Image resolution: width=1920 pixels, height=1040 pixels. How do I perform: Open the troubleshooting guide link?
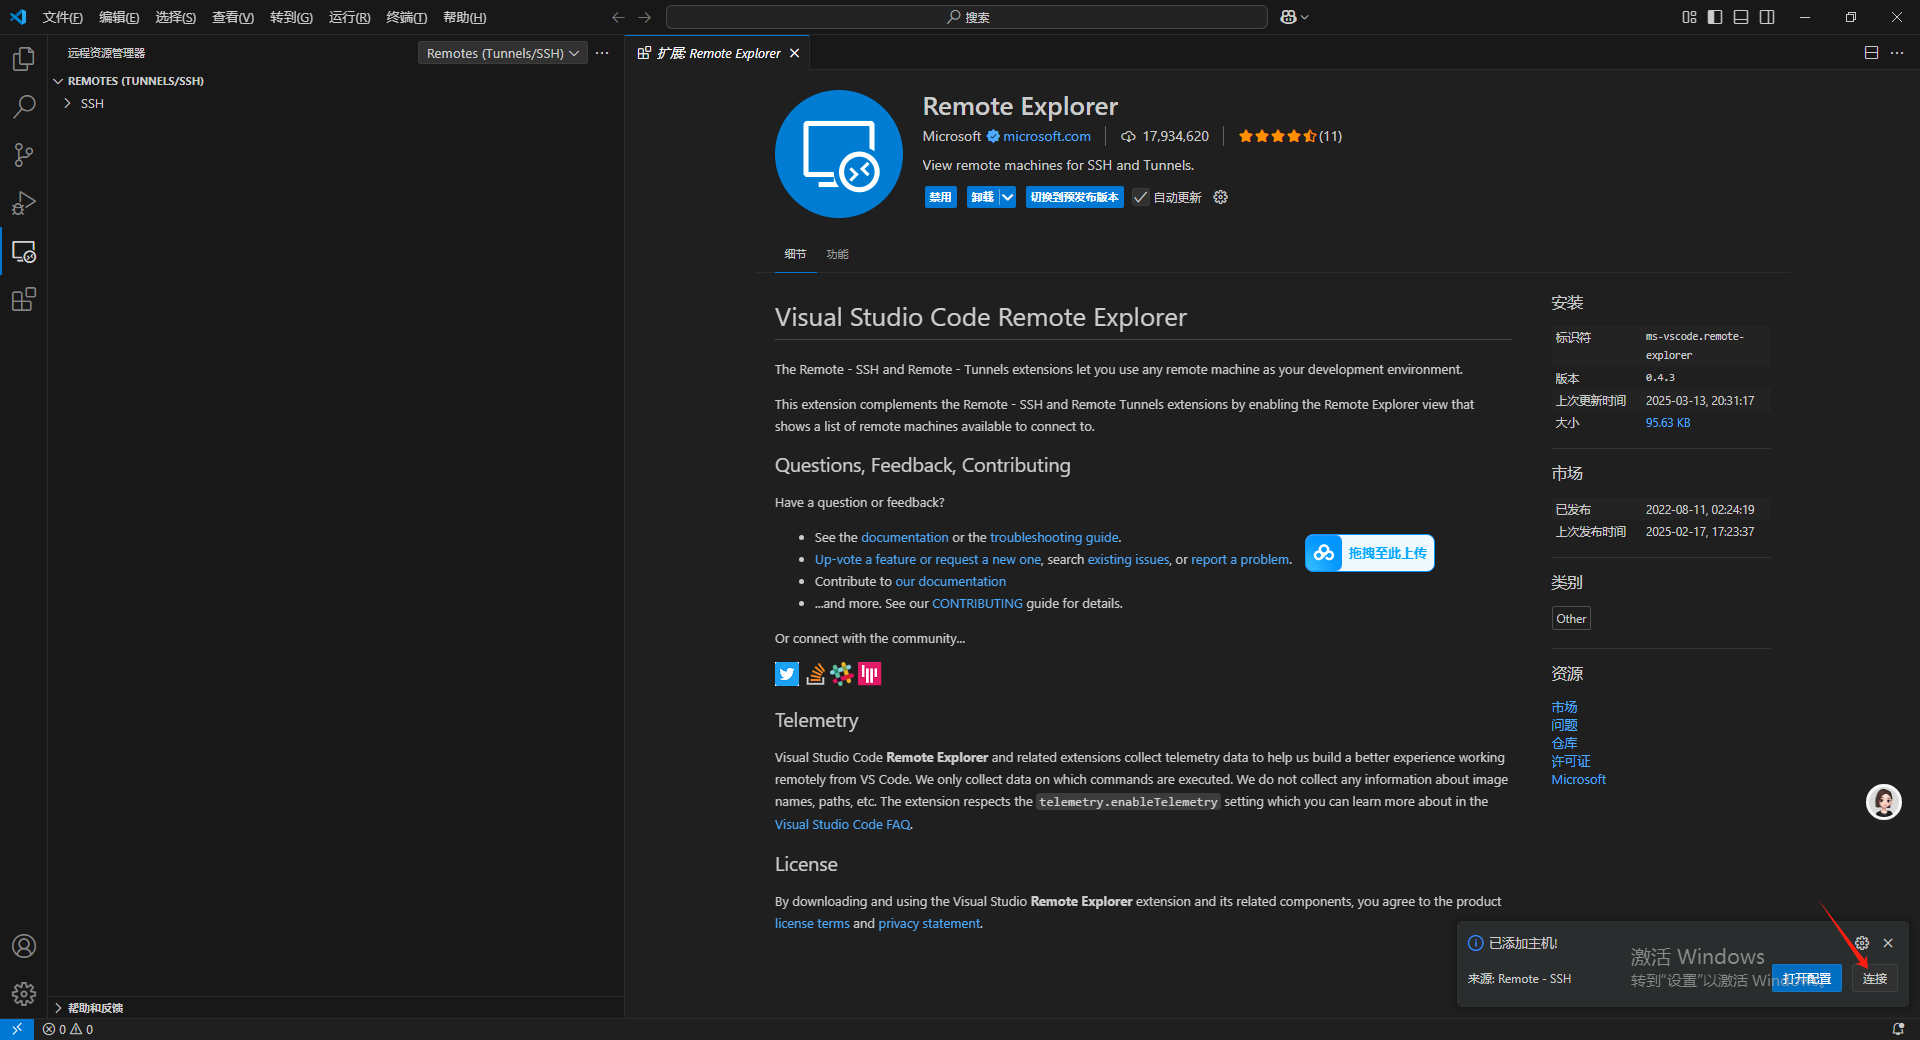coord(1054,537)
